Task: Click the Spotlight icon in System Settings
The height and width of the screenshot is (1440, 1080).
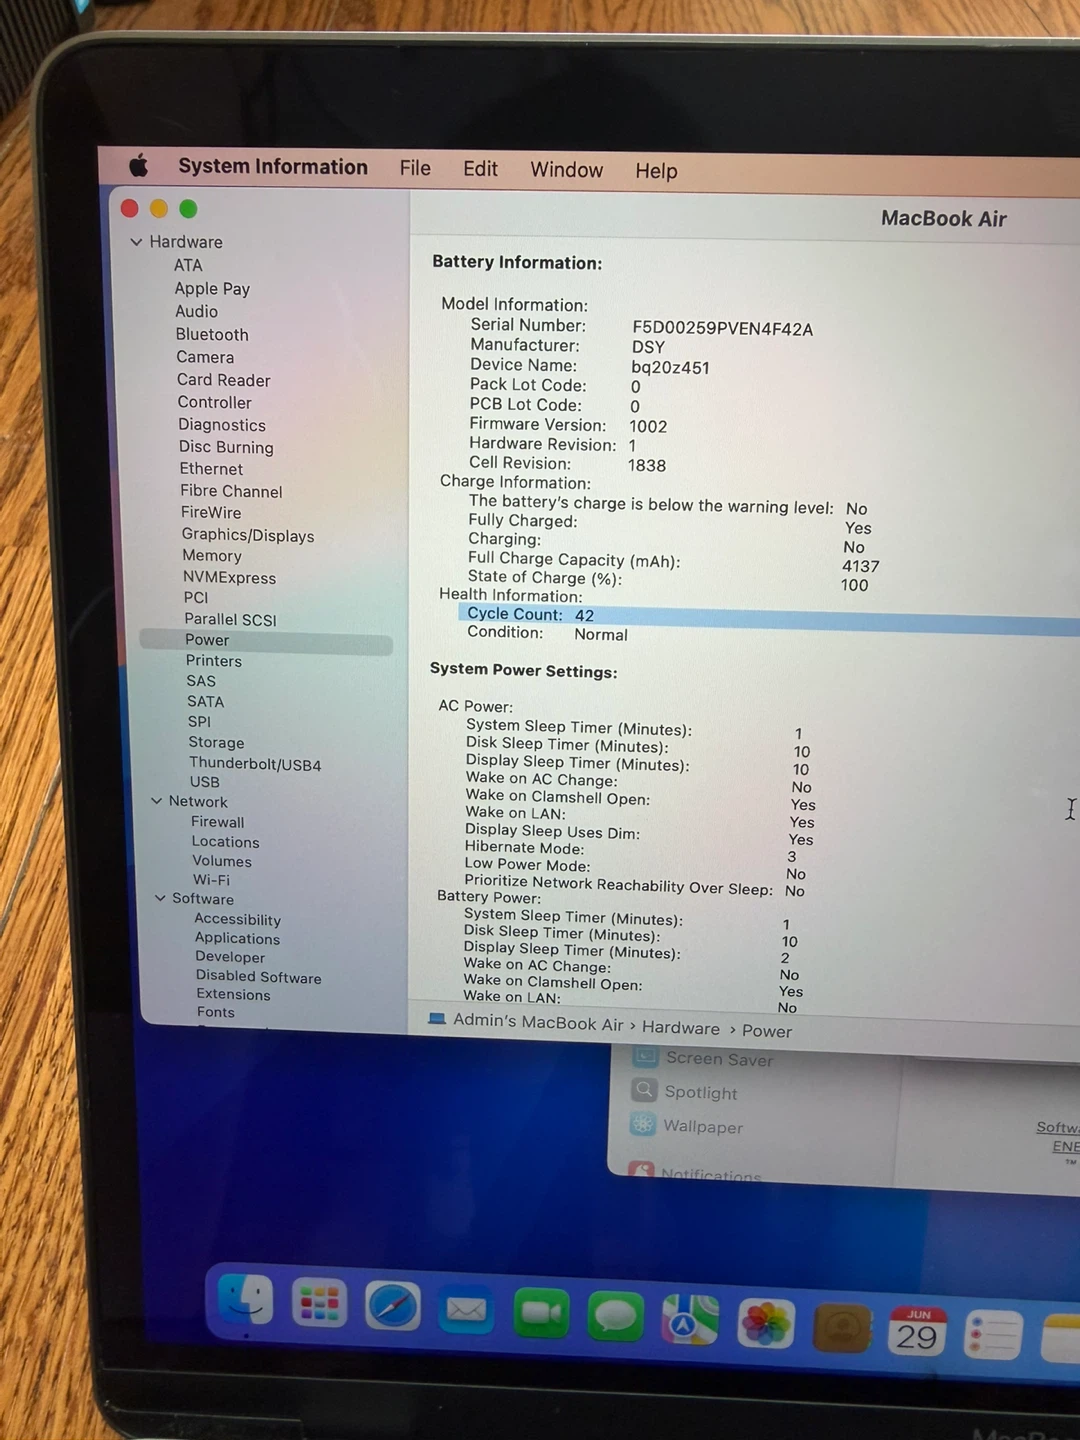Action: 644,1090
